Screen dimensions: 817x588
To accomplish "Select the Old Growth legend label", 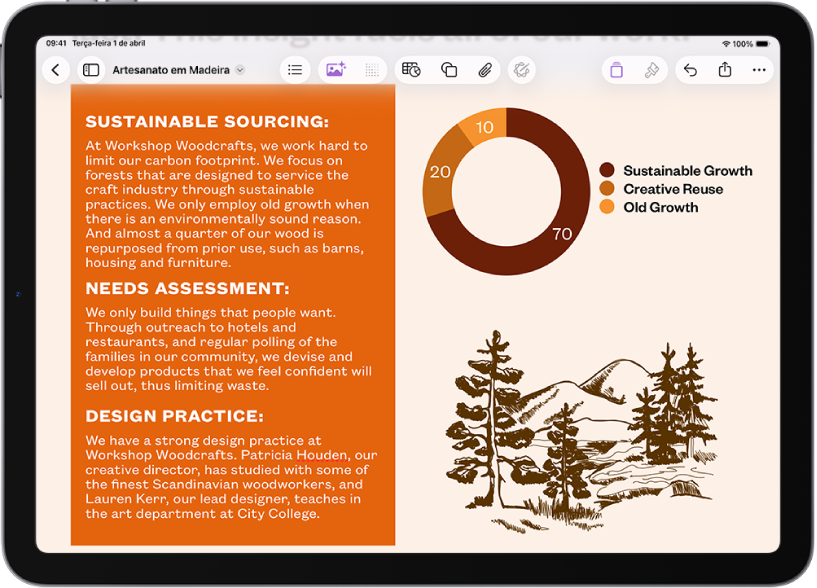I will pyautogui.click(x=660, y=208).
